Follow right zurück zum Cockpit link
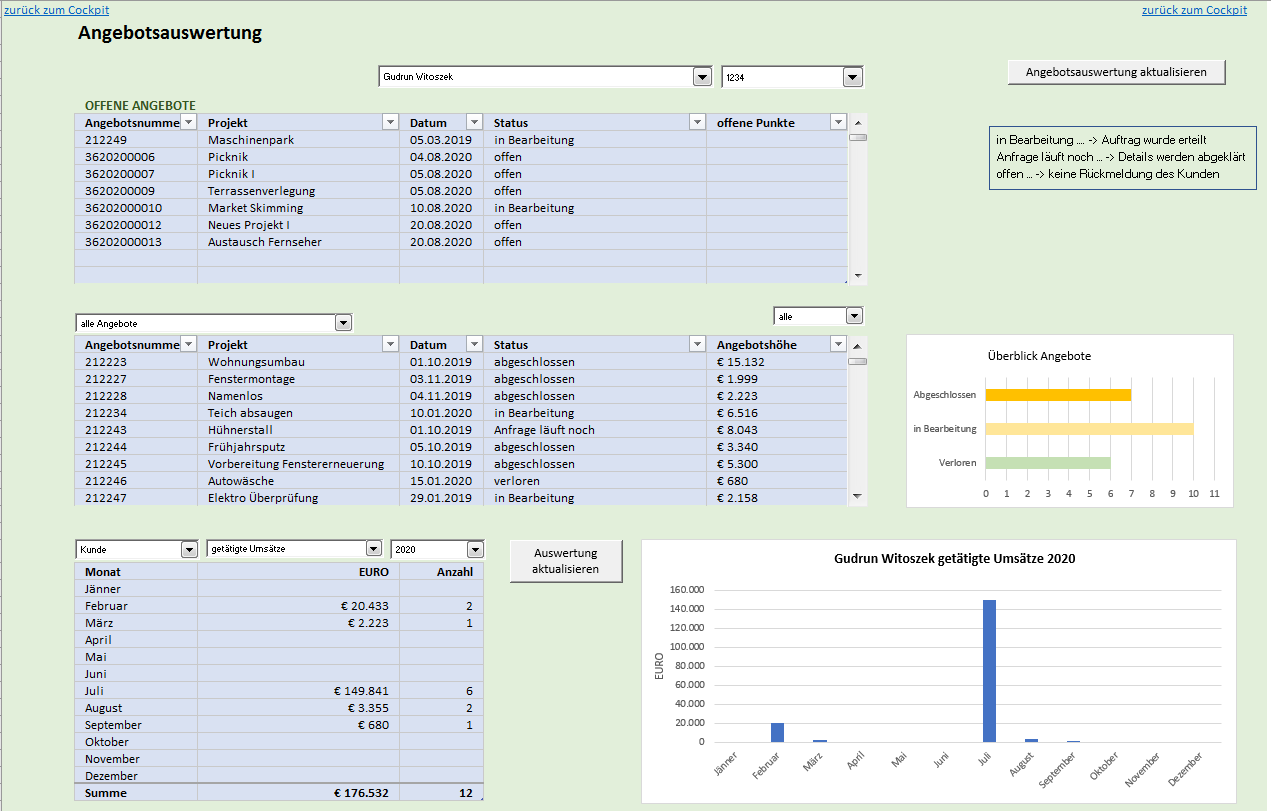The image size is (1271, 811). pos(1194,10)
